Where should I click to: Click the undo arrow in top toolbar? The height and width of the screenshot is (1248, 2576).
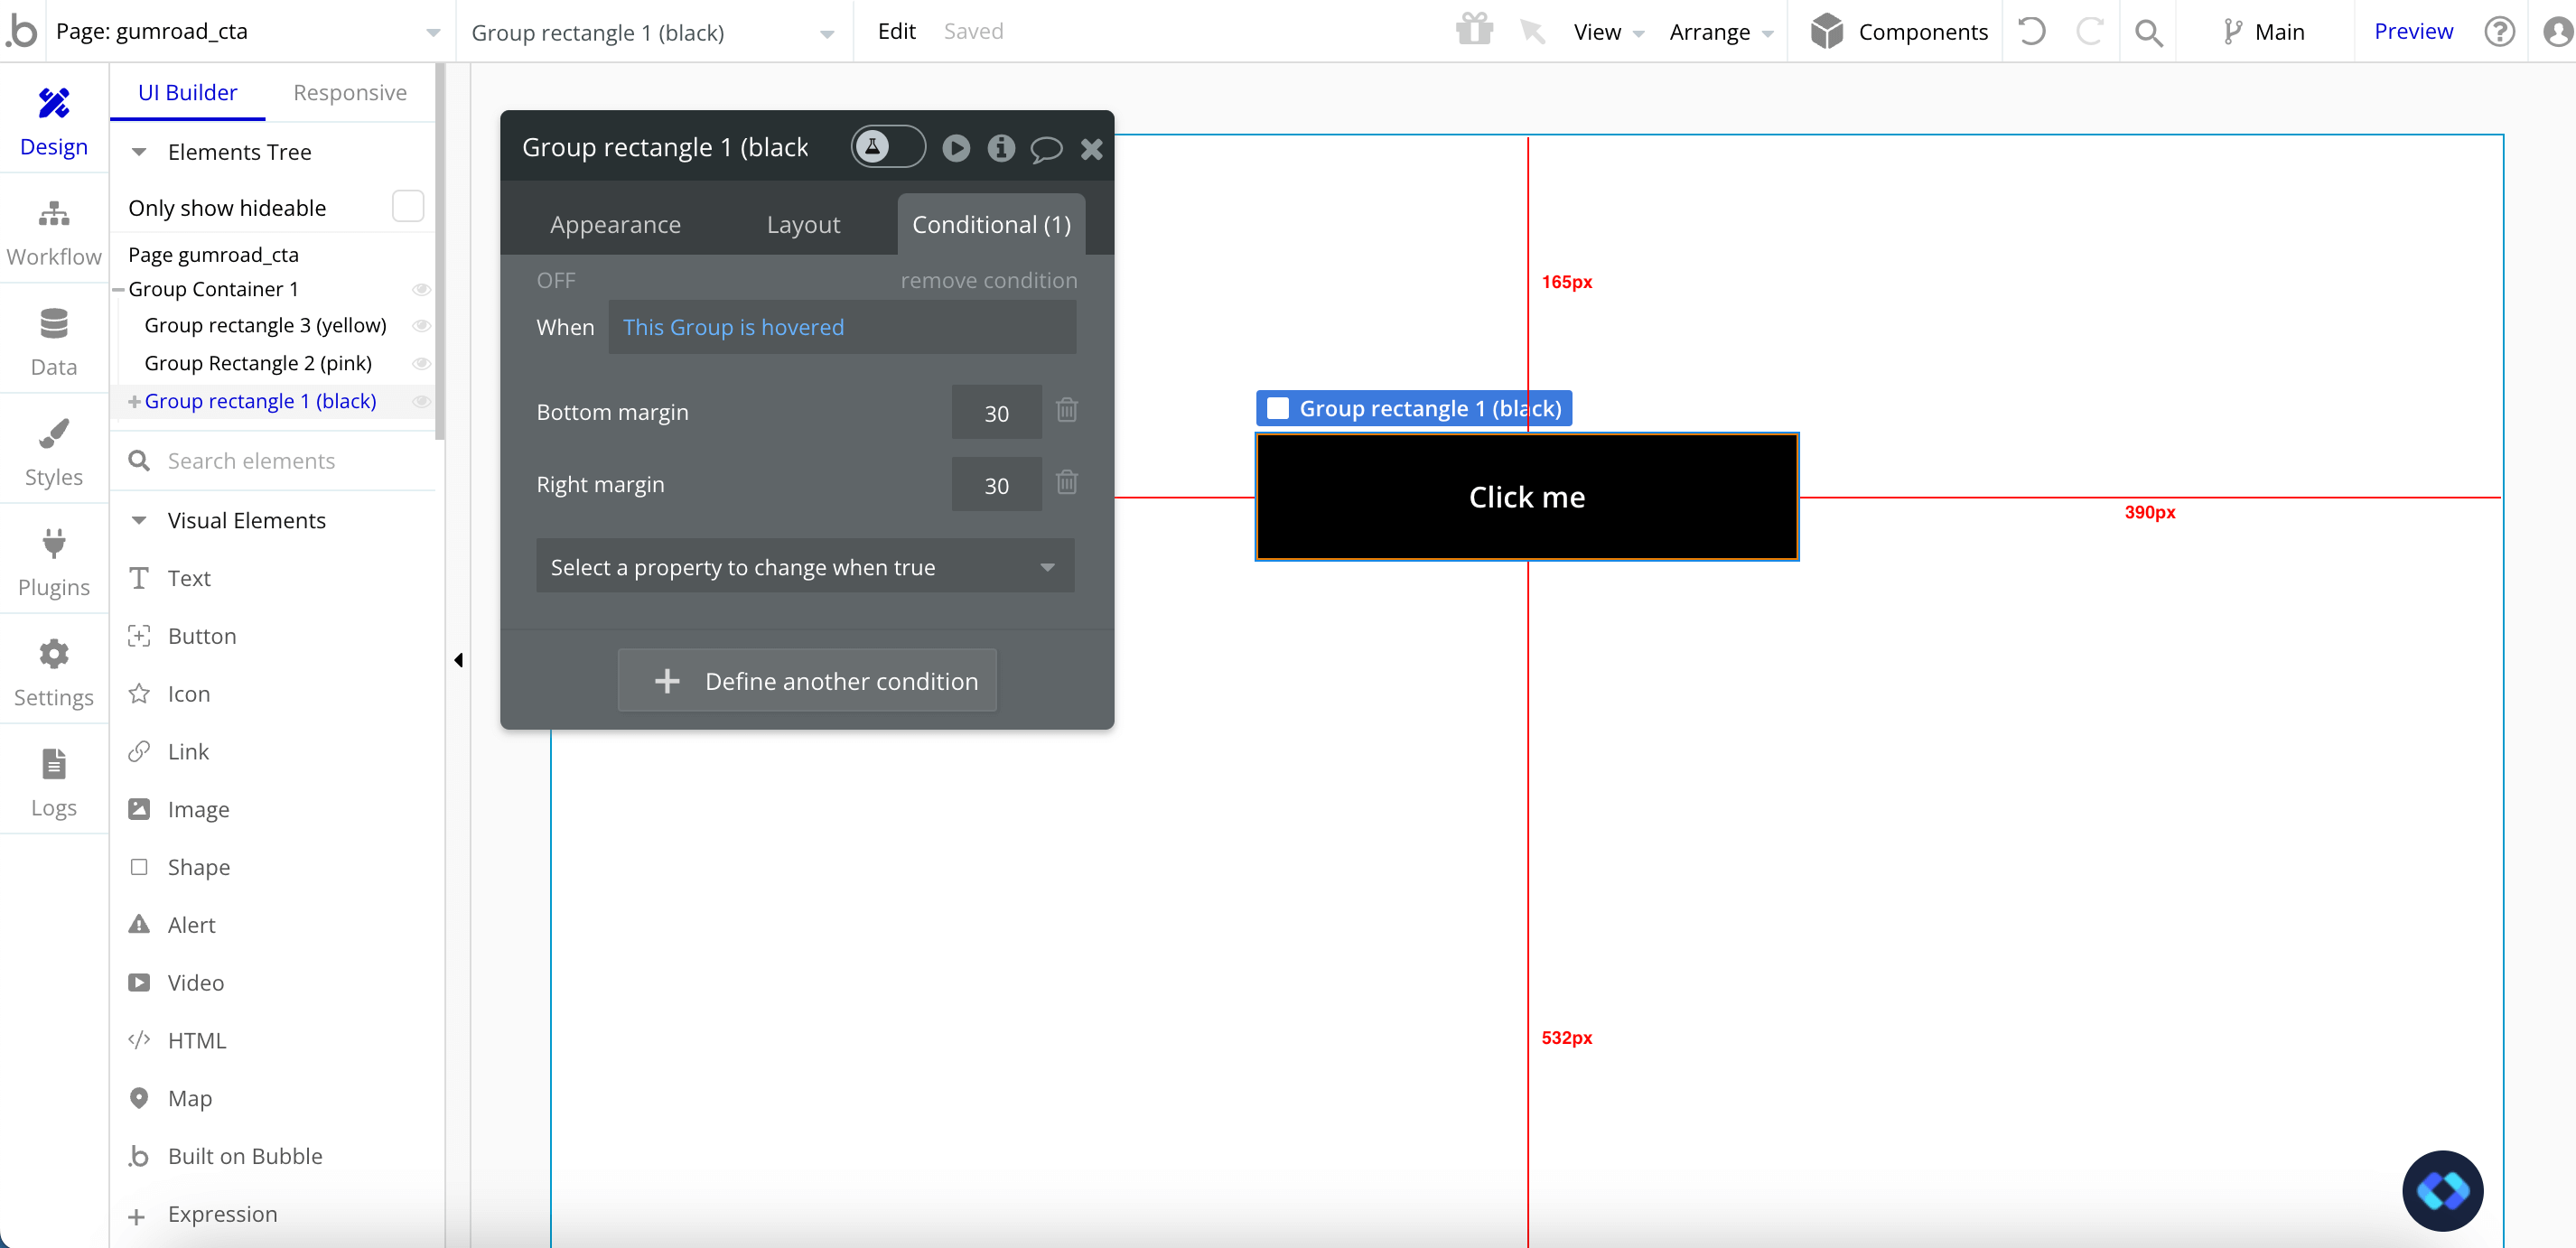pyautogui.click(x=2031, y=32)
